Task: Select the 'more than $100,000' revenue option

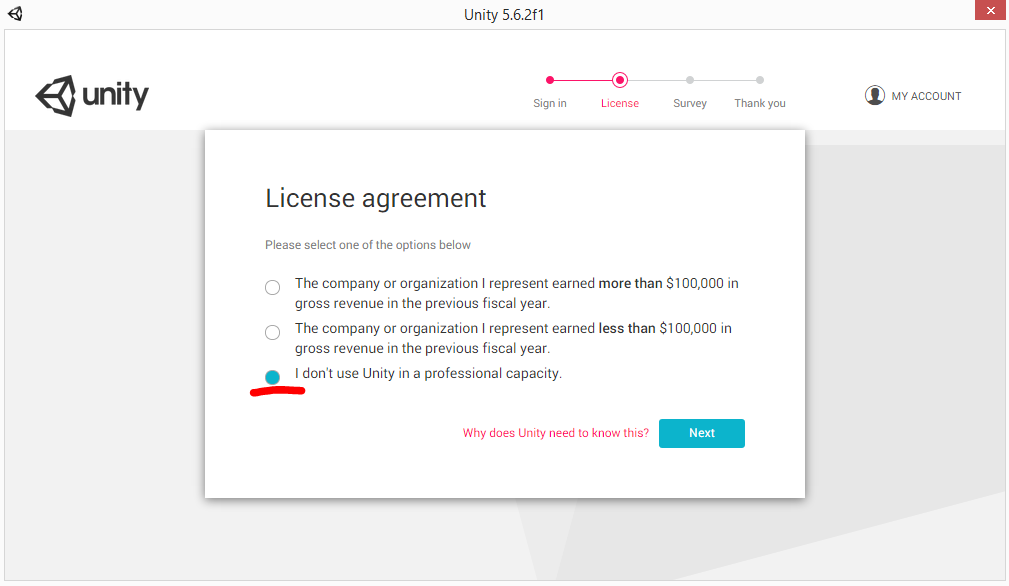Action: pos(272,288)
